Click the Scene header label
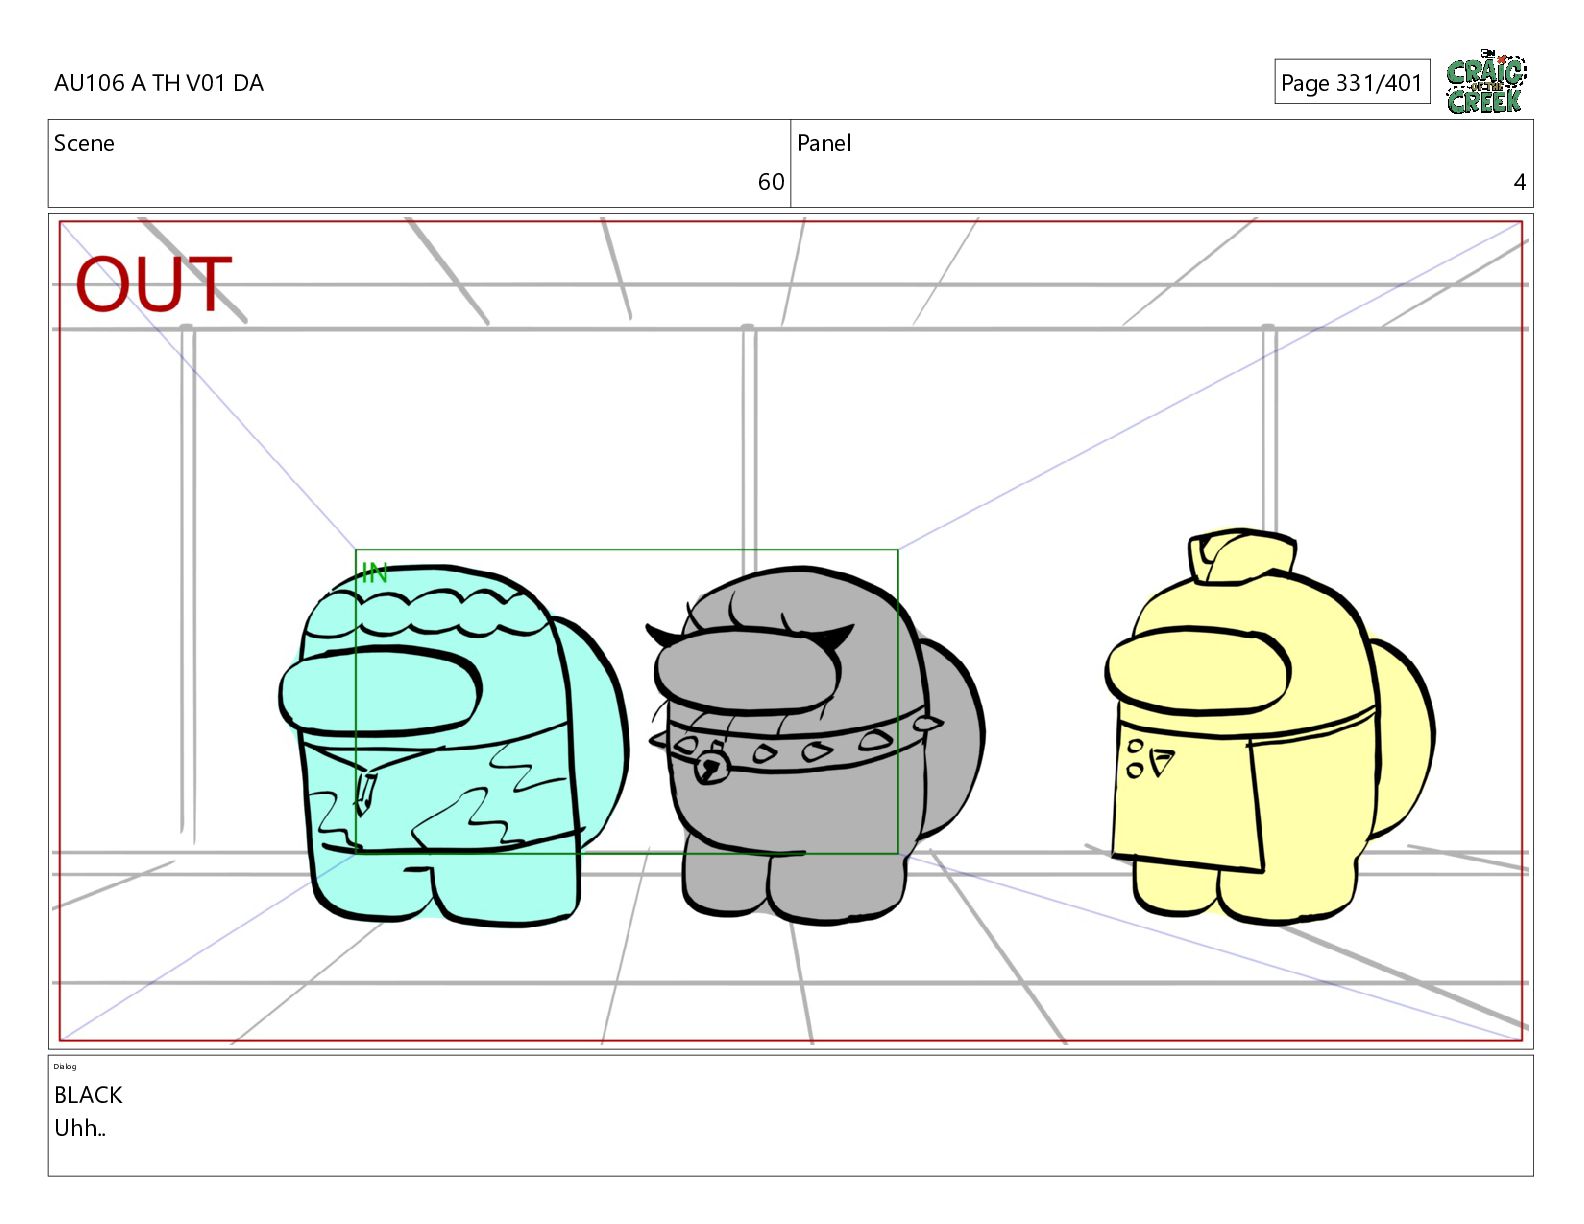The image size is (1584, 1224). coord(84,143)
